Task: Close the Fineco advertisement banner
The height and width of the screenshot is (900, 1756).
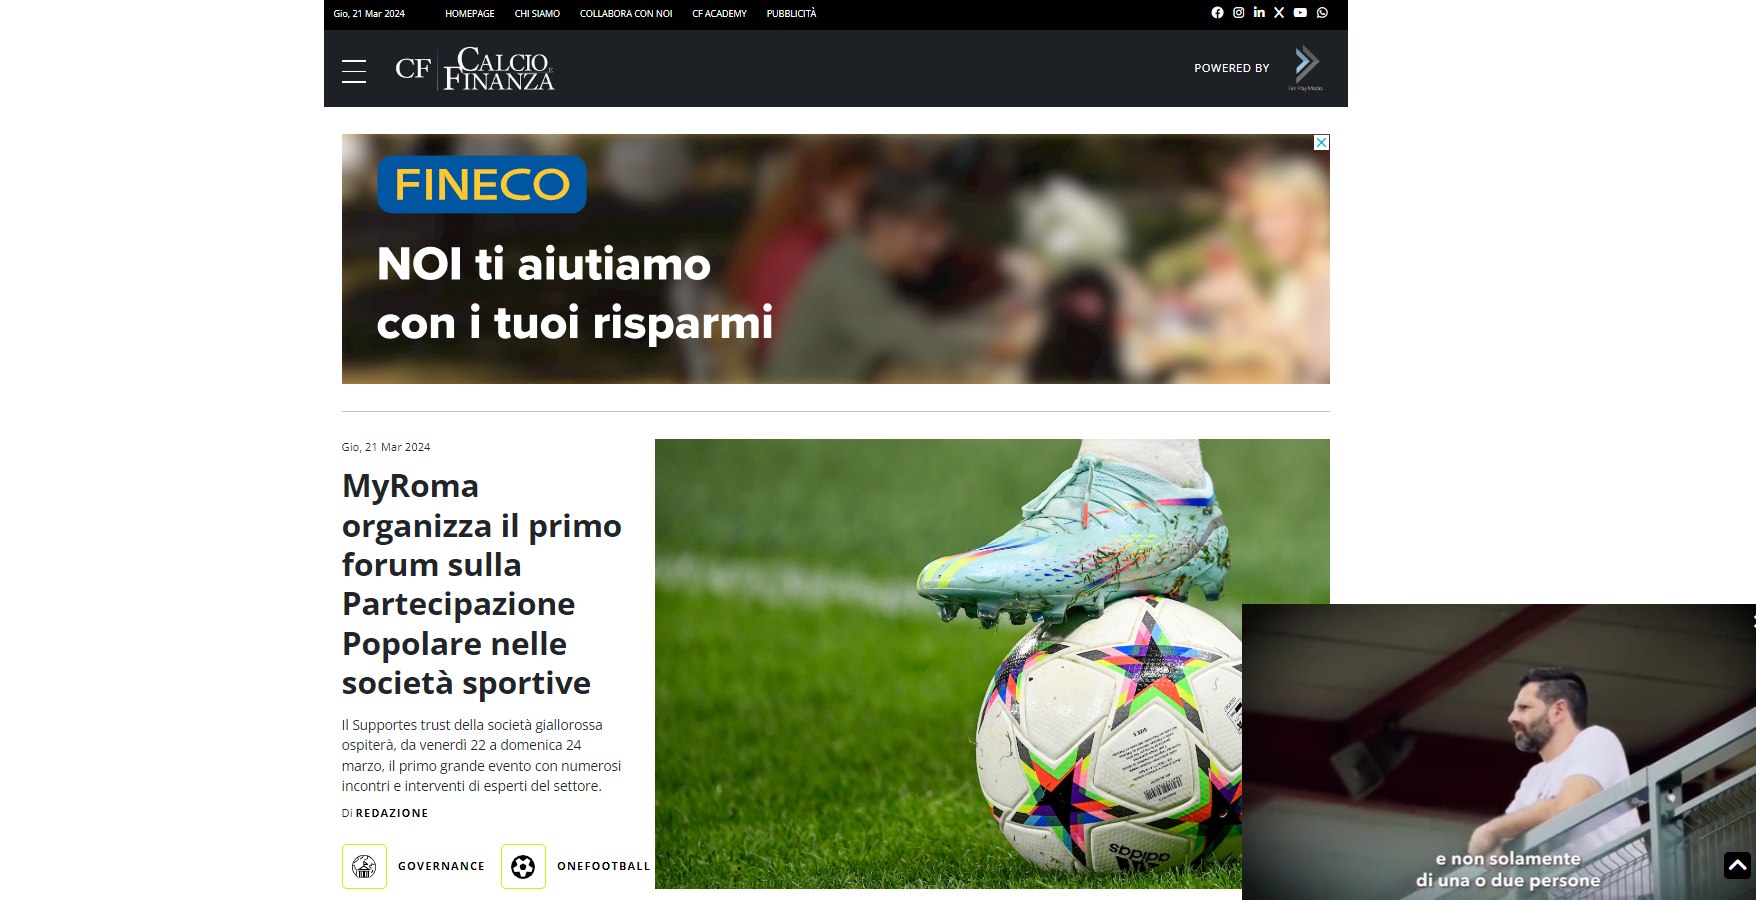Action: tap(1321, 143)
